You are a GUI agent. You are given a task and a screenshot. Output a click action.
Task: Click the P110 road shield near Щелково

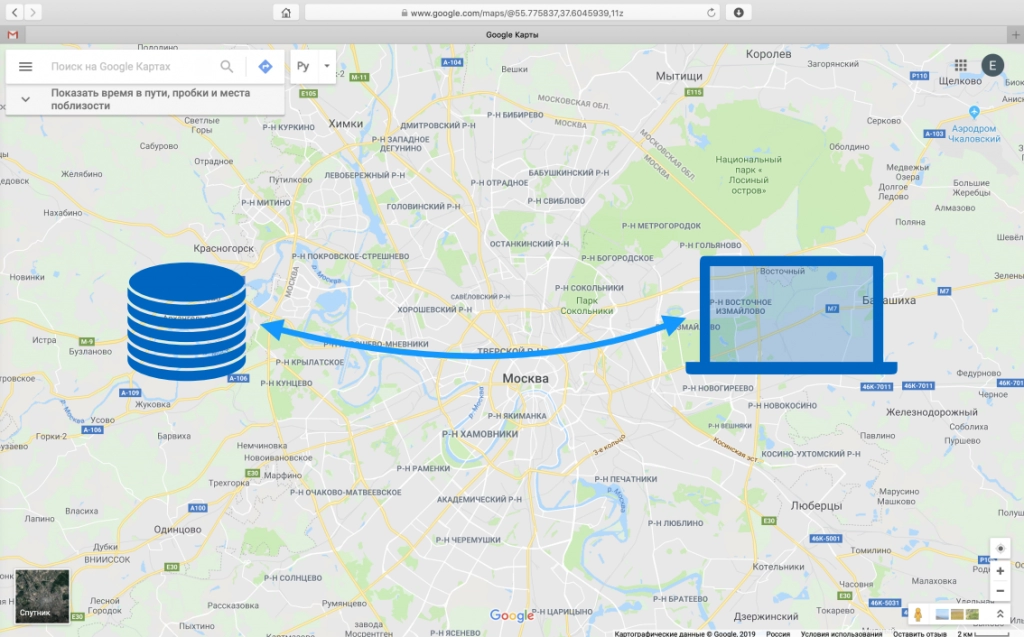click(x=920, y=76)
